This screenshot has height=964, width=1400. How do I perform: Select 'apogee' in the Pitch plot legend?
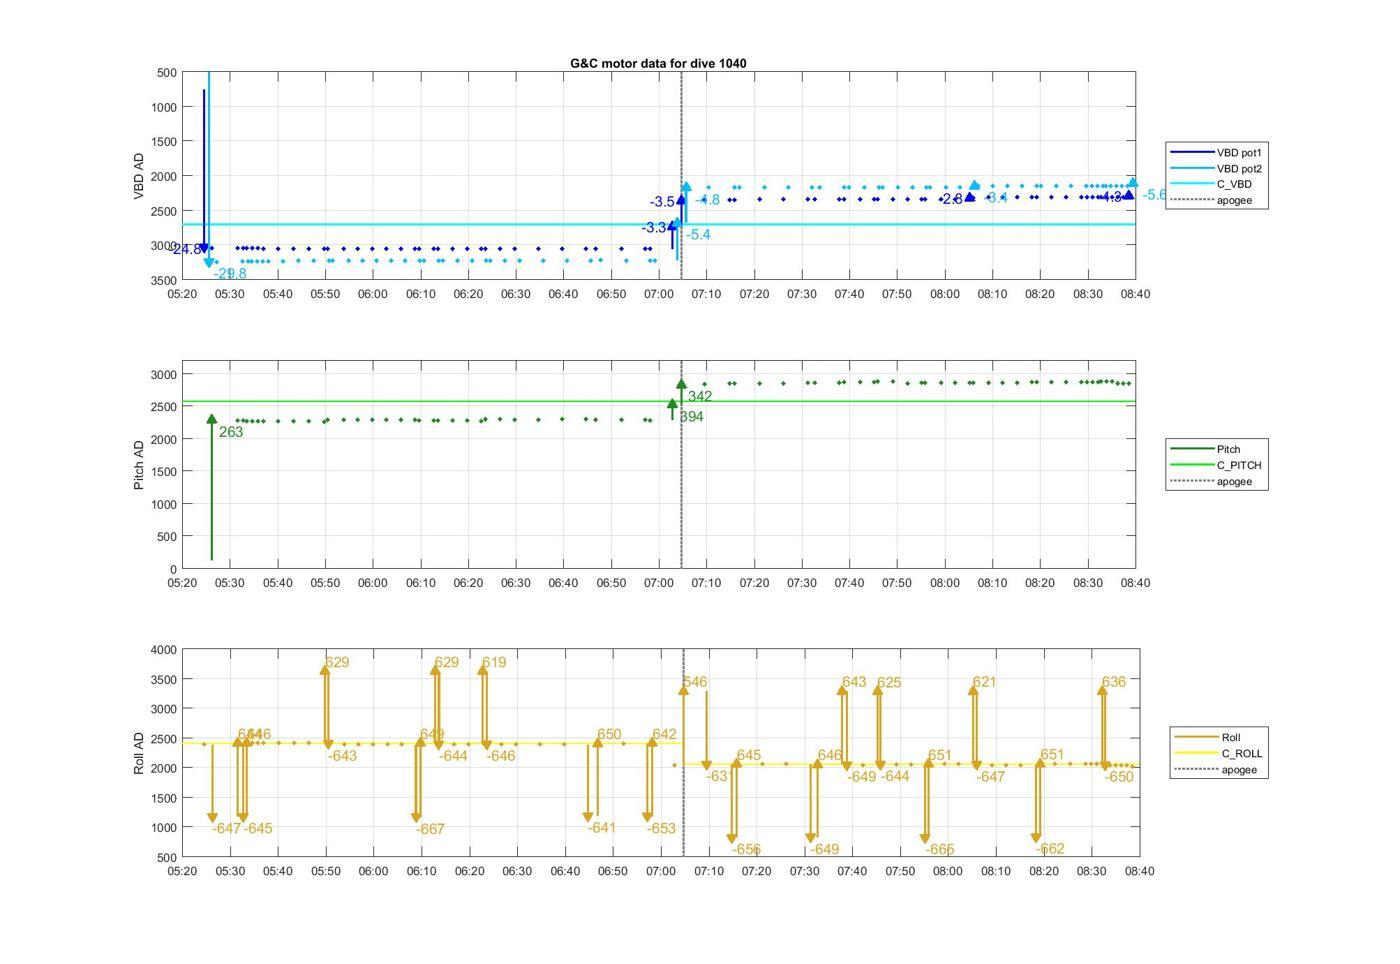pyautogui.click(x=1211, y=481)
